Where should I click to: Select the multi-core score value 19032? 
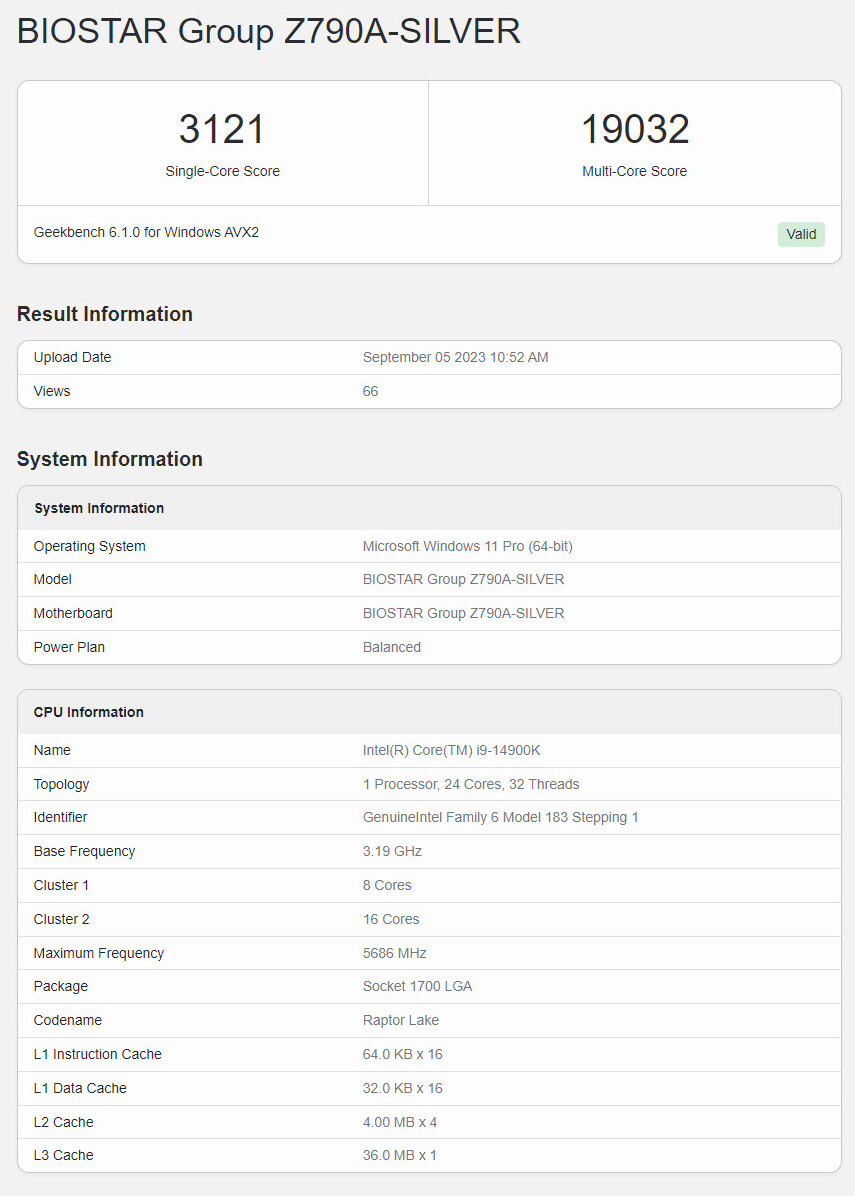coord(635,129)
